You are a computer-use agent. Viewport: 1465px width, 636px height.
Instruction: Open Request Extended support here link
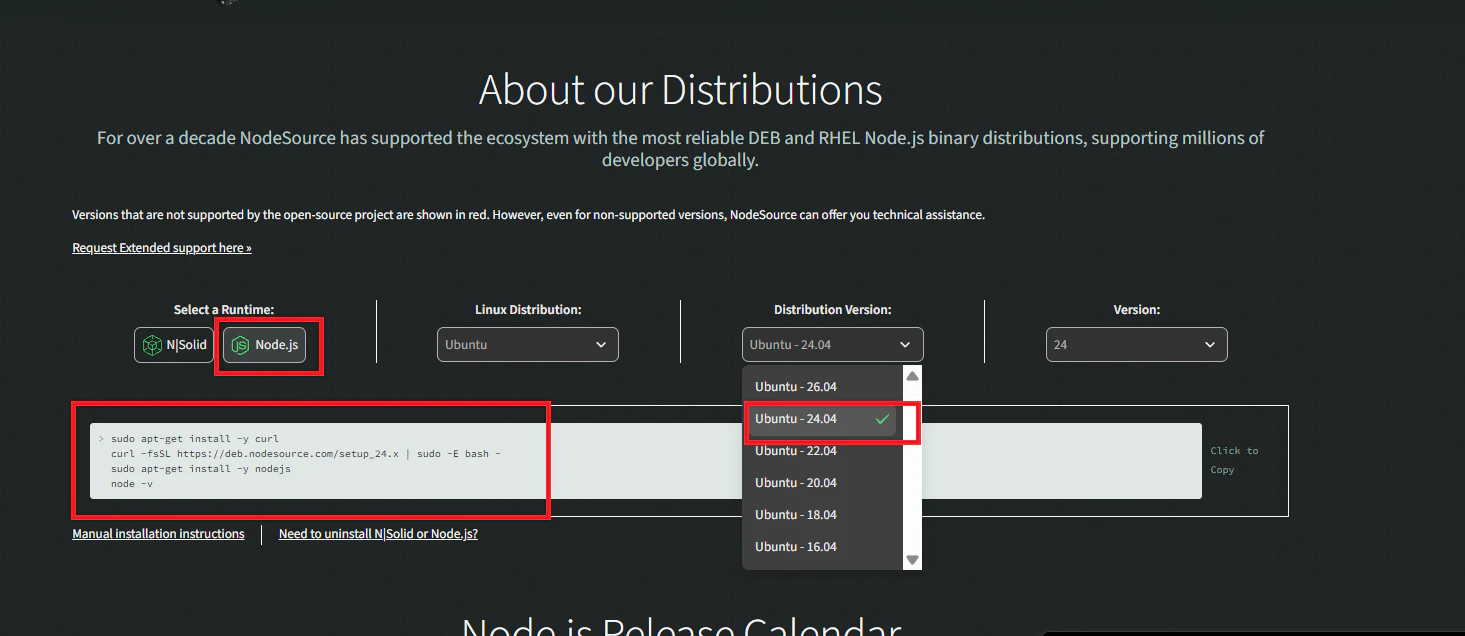[162, 248]
